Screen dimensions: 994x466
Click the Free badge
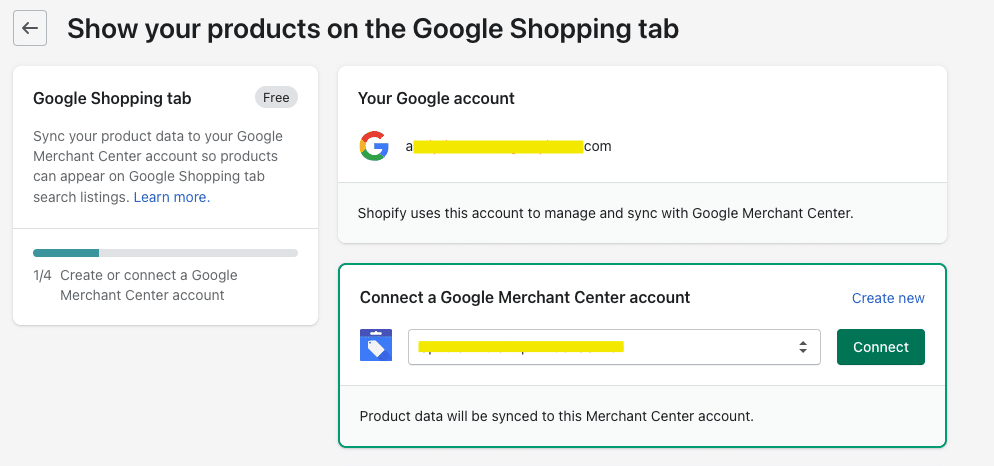click(x=276, y=97)
